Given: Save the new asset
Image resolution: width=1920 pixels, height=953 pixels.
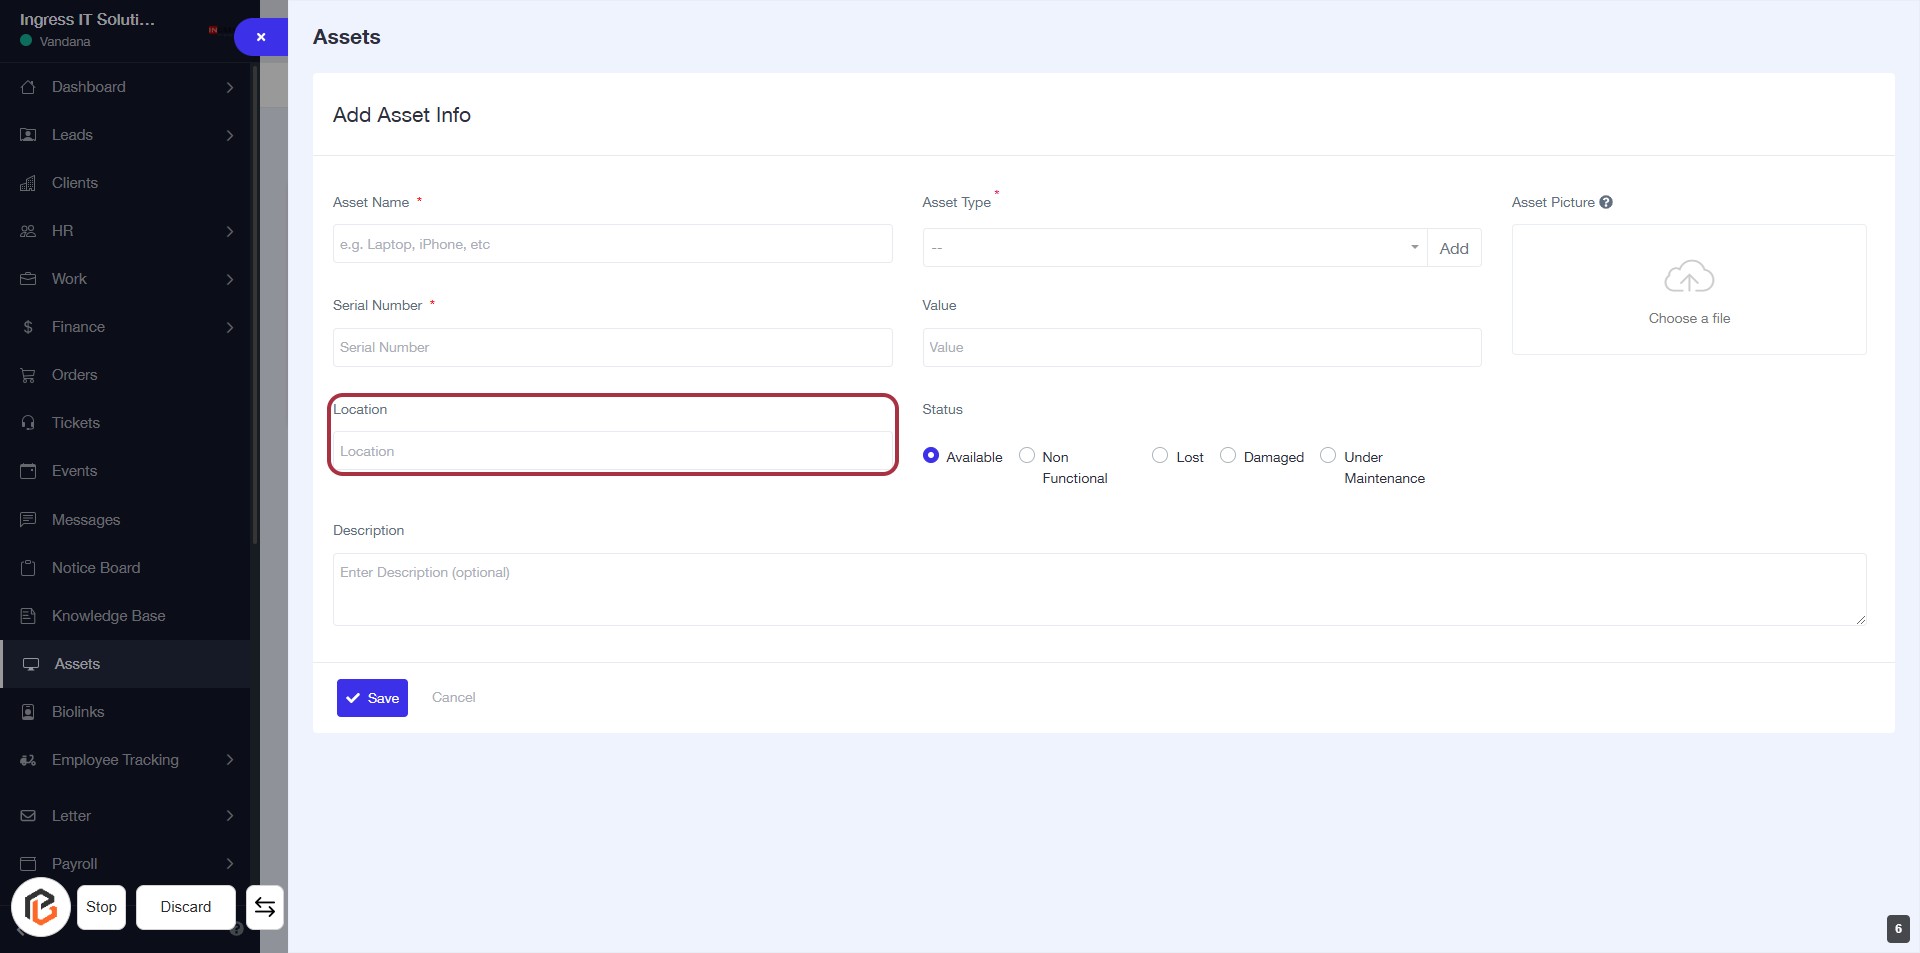Looking at the screenshot, I should (x=372, y=698).
